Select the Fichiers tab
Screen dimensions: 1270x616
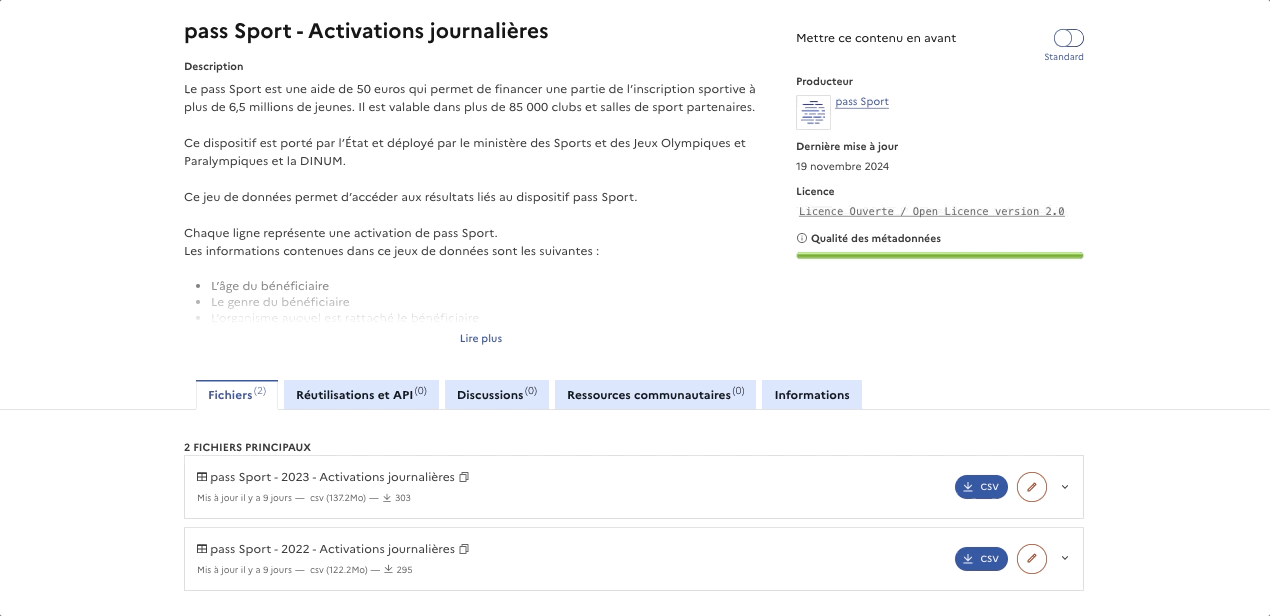[x=237, y=394]
